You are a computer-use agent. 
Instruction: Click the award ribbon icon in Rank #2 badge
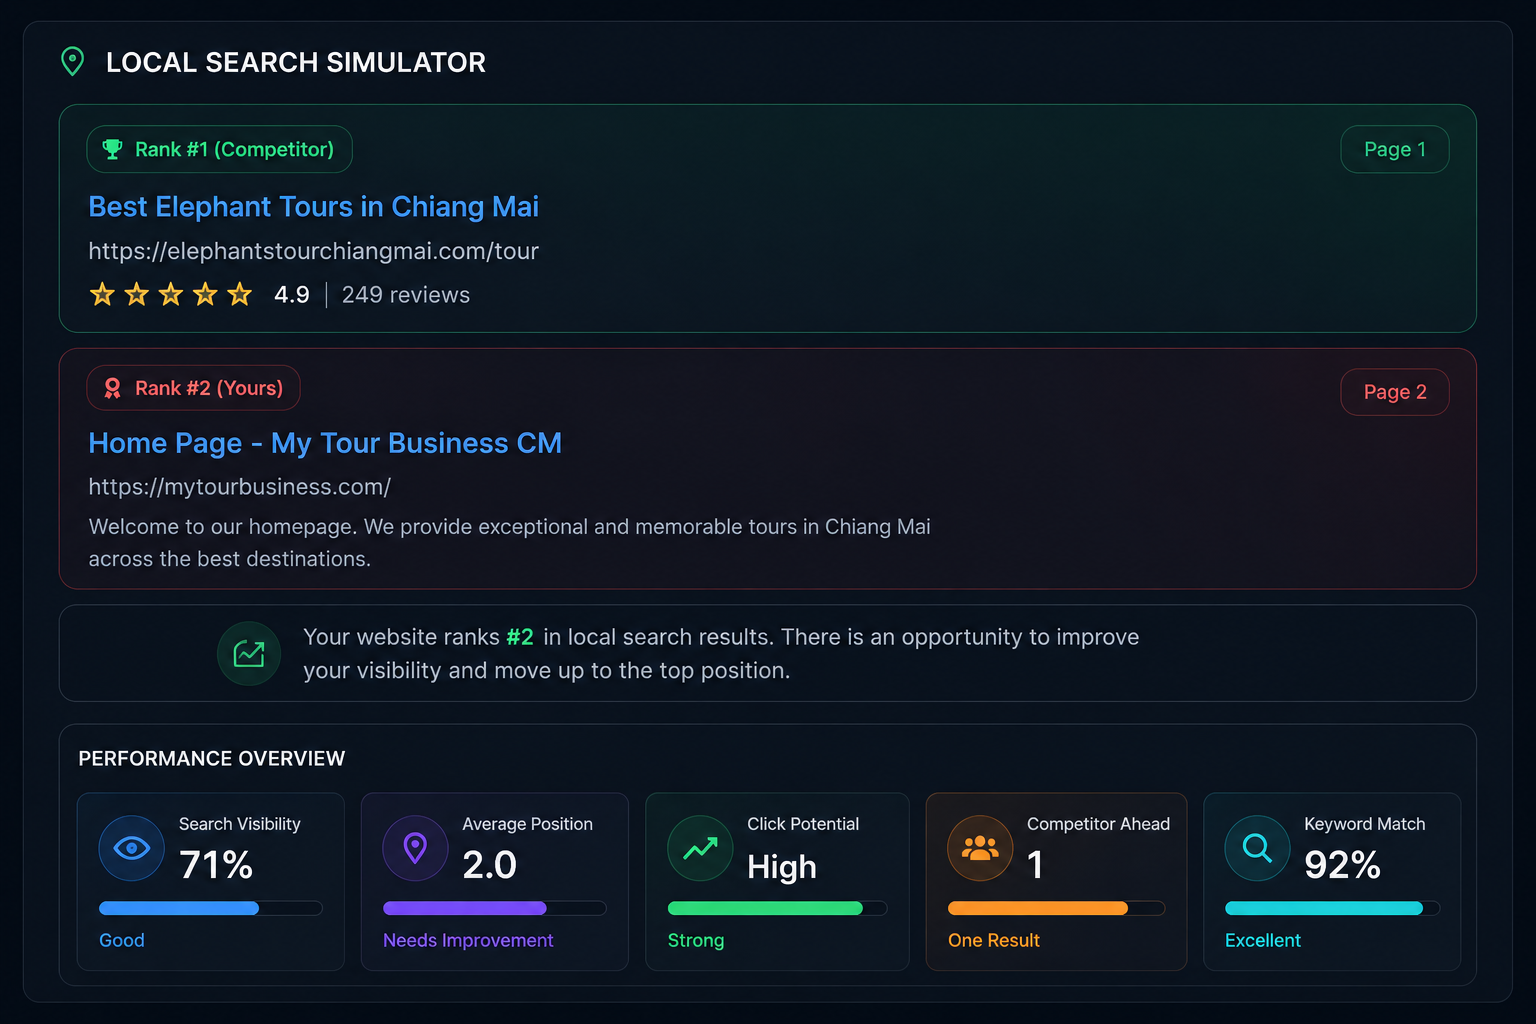tap(113, 388)
